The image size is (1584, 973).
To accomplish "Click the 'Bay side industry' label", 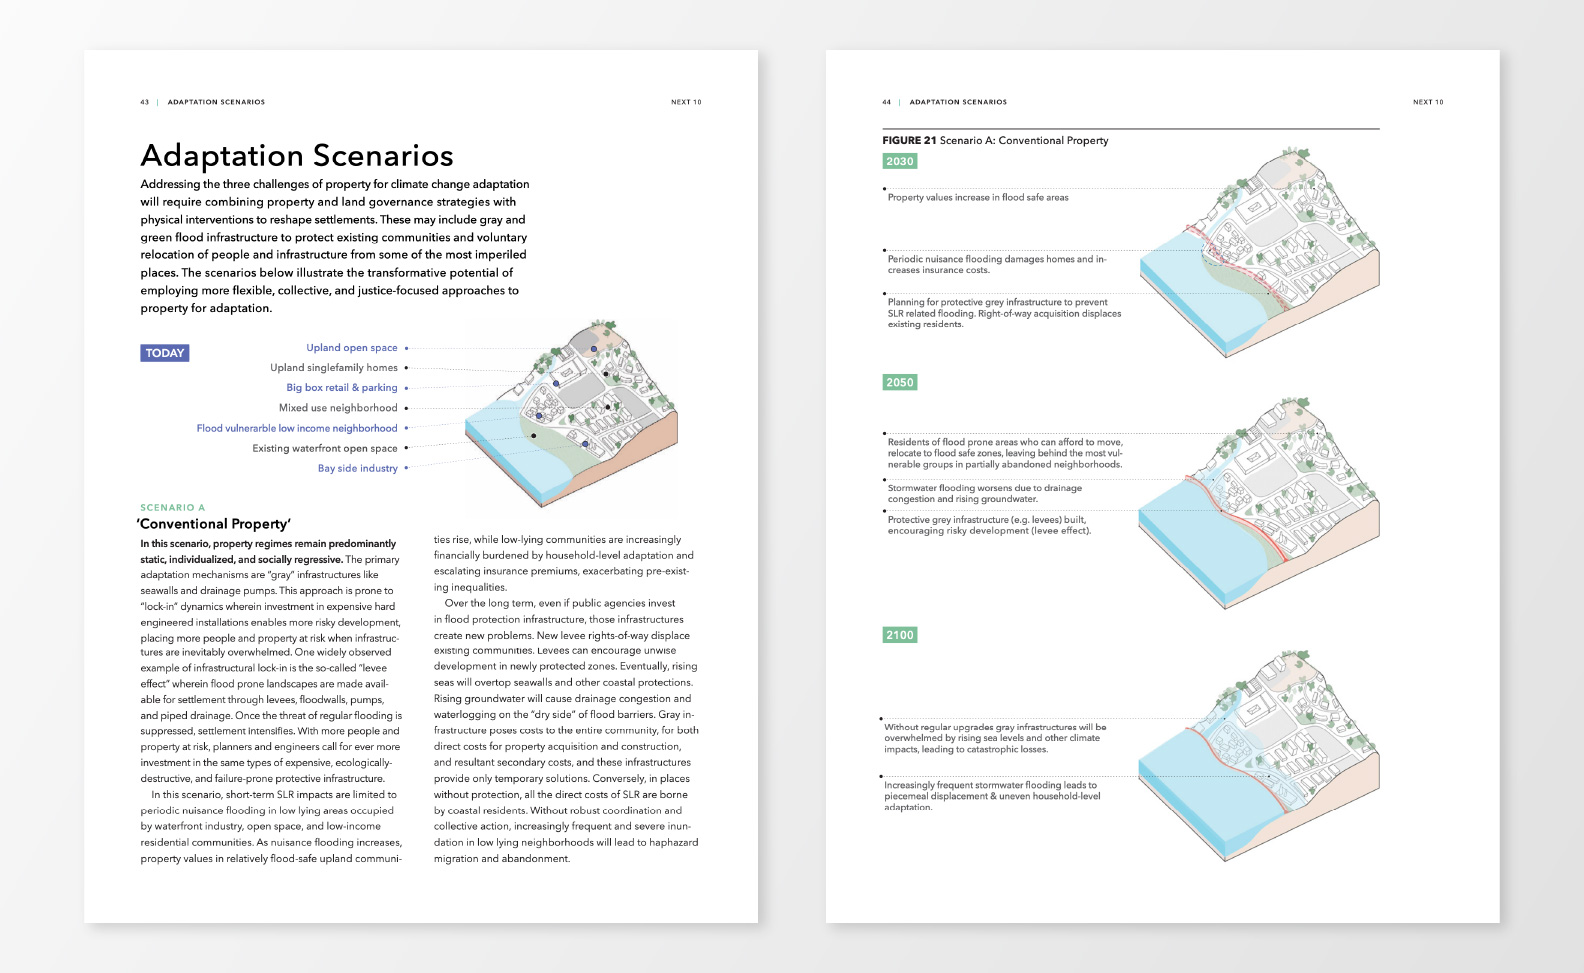I will click(x=358, y=468).
